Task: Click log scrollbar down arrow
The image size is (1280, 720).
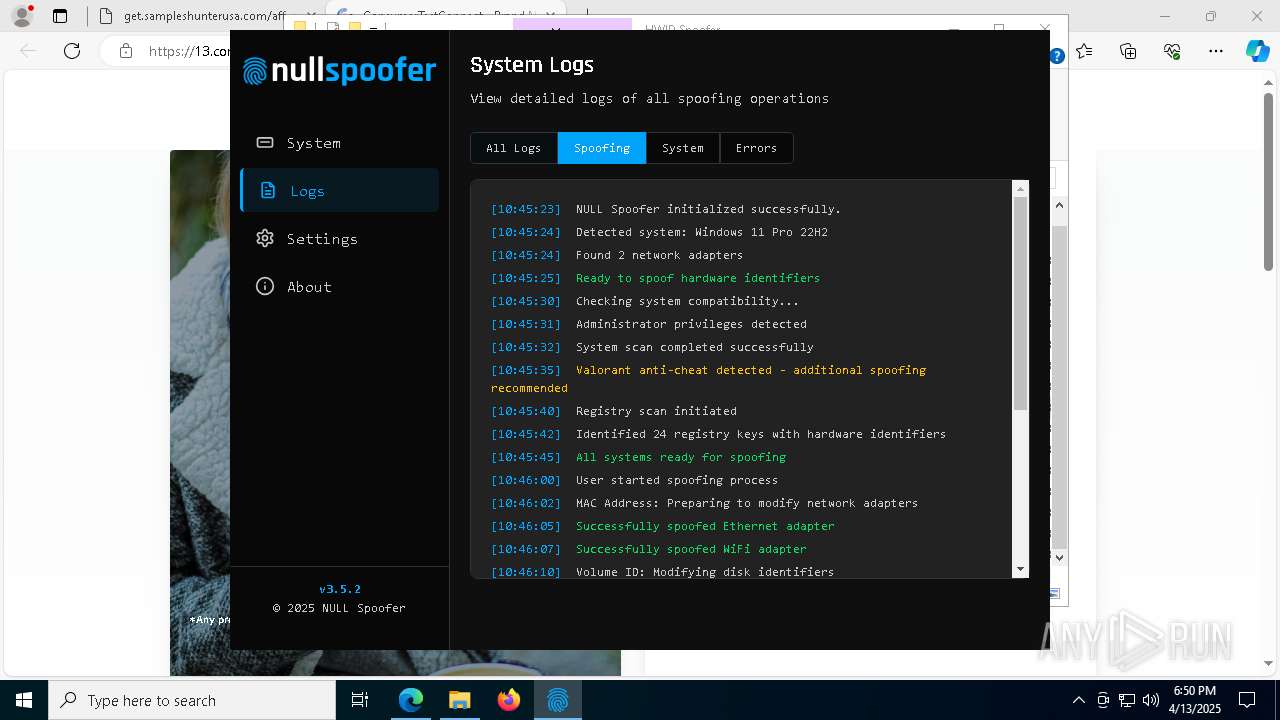Action: point(1020,569)
